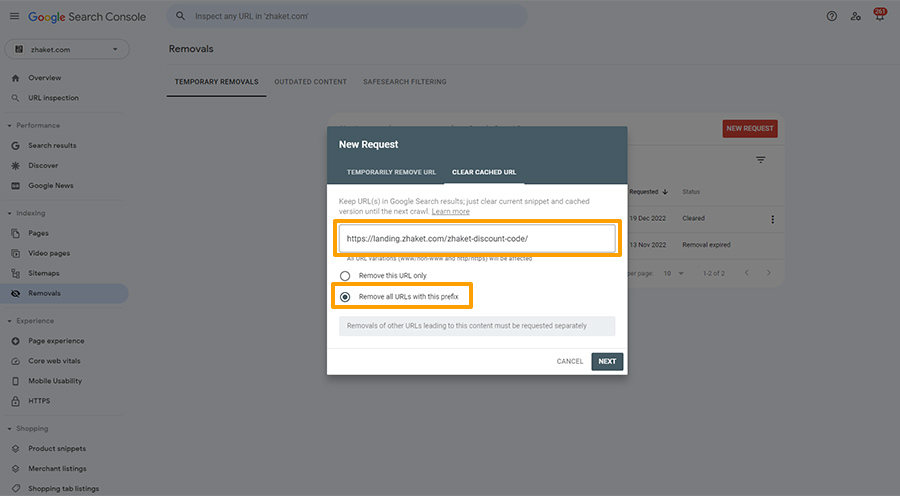Click the Sitemaps icon
Viewport: 900px width, 496px height.
coord(15,274)
